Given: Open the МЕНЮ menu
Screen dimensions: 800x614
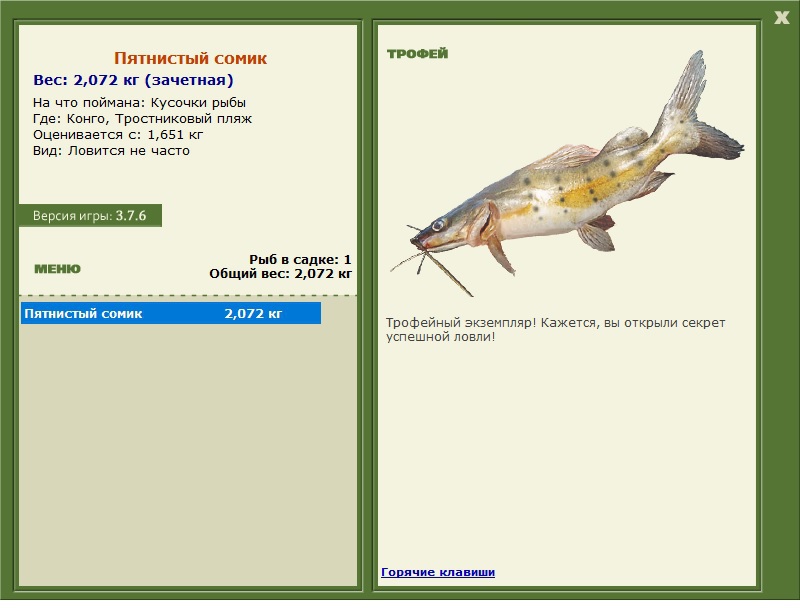Looking at the screenshot, I should click(x=57, y=269).
